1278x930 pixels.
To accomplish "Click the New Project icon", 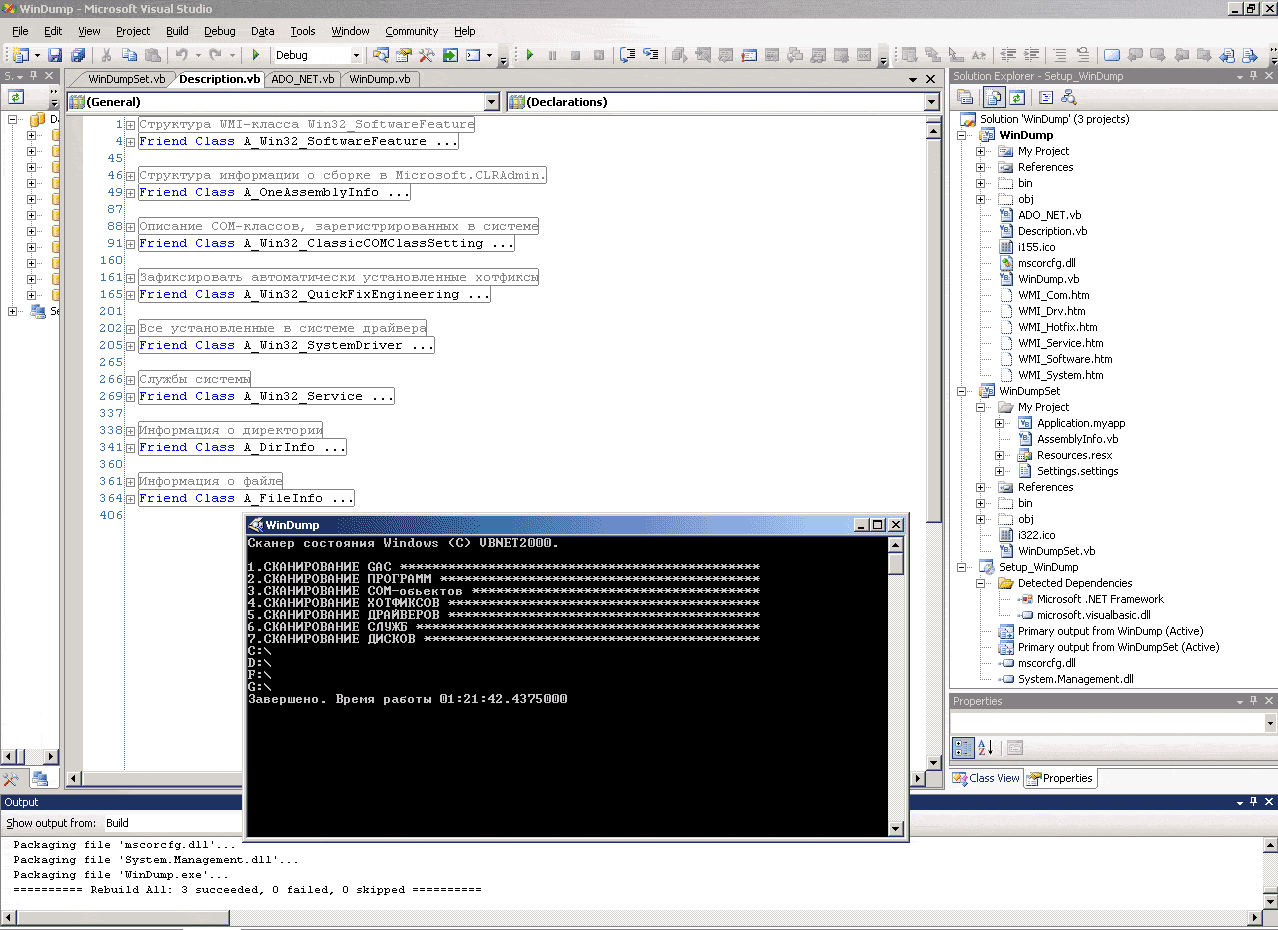I will click(20, 55).
